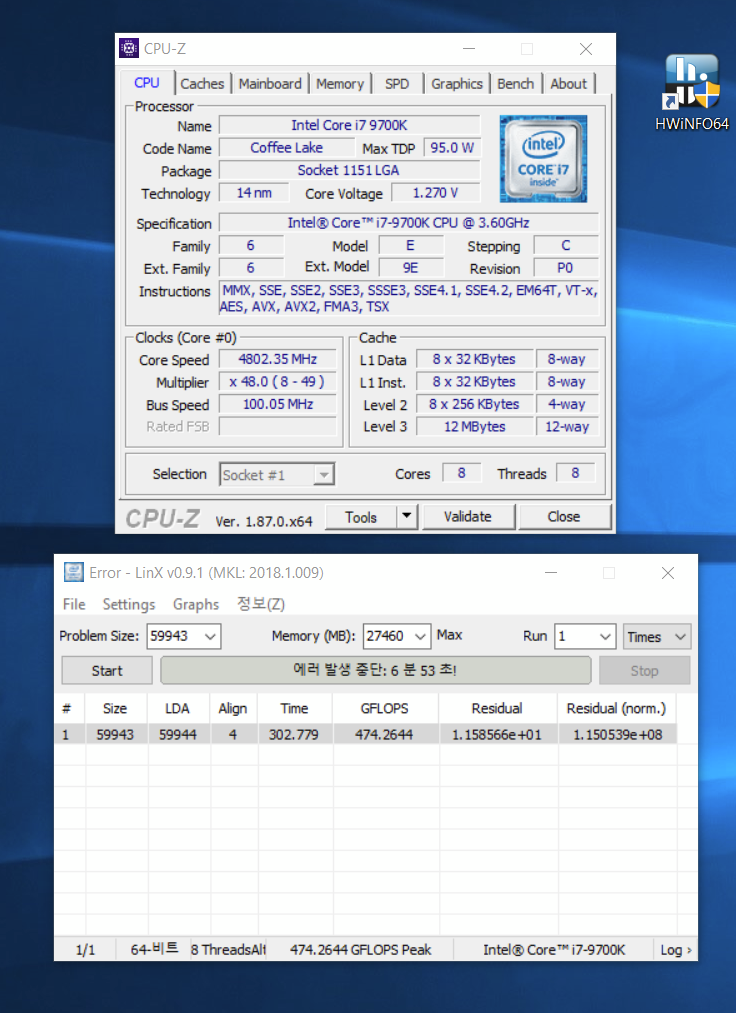Click the 1.158566e+01 residual cell
The image size is (736, 1013).
[497, 735]
